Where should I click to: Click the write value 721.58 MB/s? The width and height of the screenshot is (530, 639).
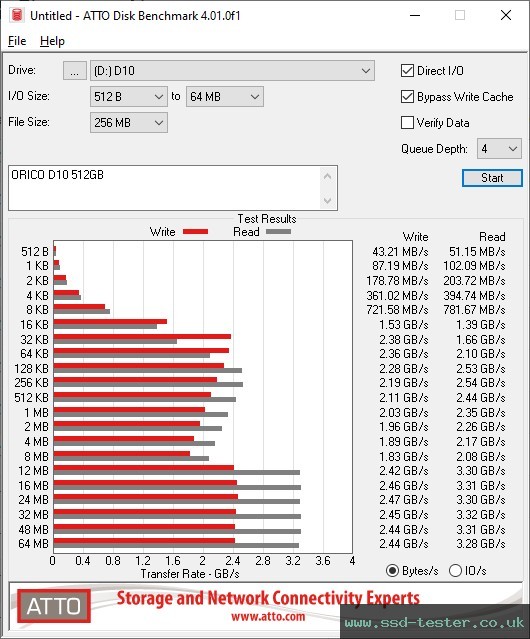[x=397, y=310]
